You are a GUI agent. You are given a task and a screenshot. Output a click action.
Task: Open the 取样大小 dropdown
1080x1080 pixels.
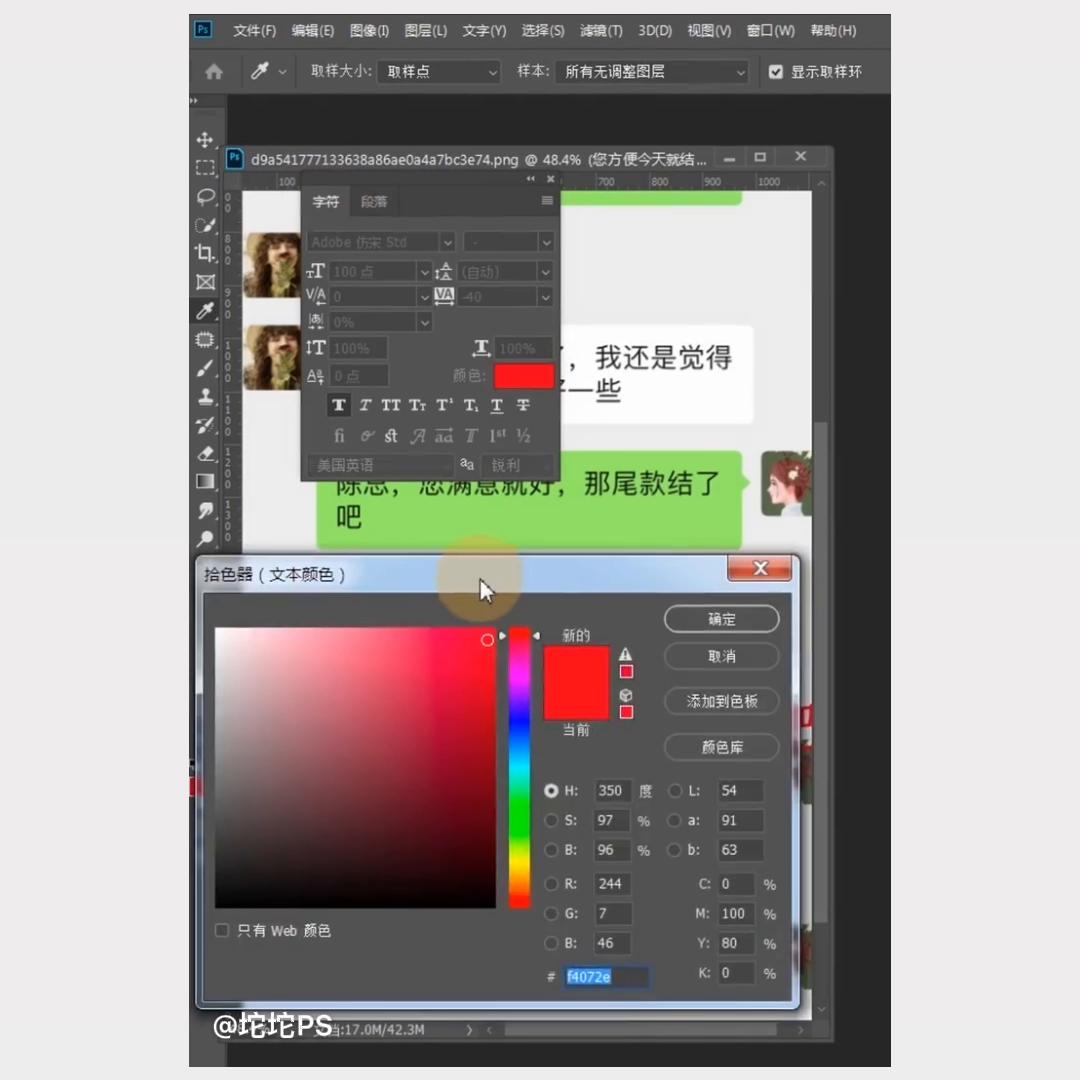438,71
